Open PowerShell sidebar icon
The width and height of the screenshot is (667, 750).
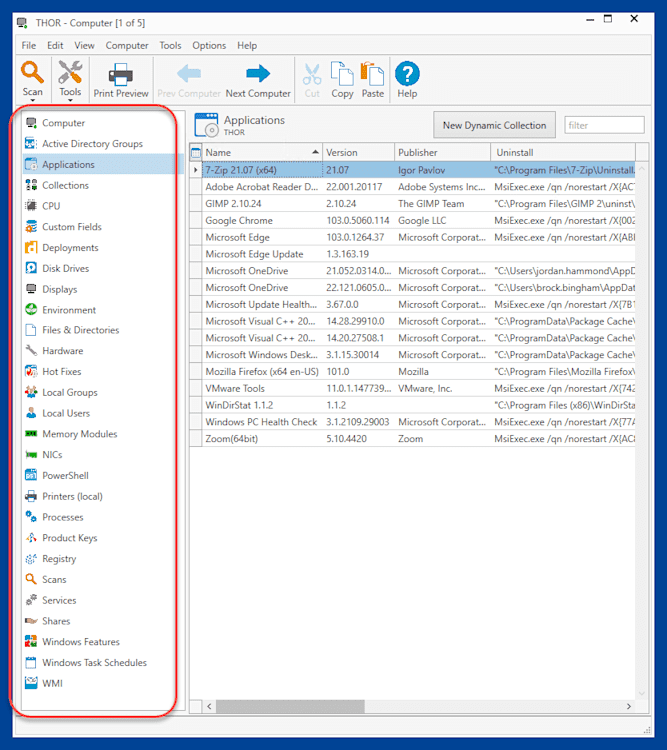(31, 475)
